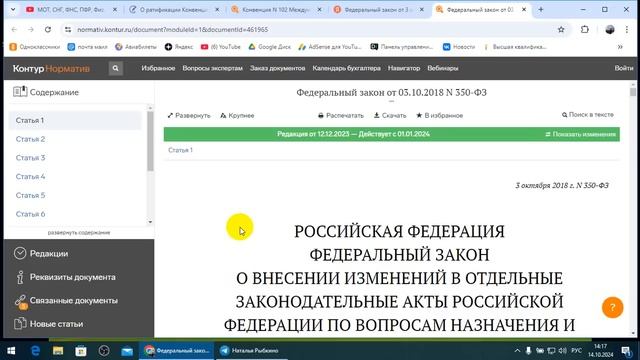Click contents list scrollbar thumb
This screenshot has height=360, width=640.
(x=150, y=141)
